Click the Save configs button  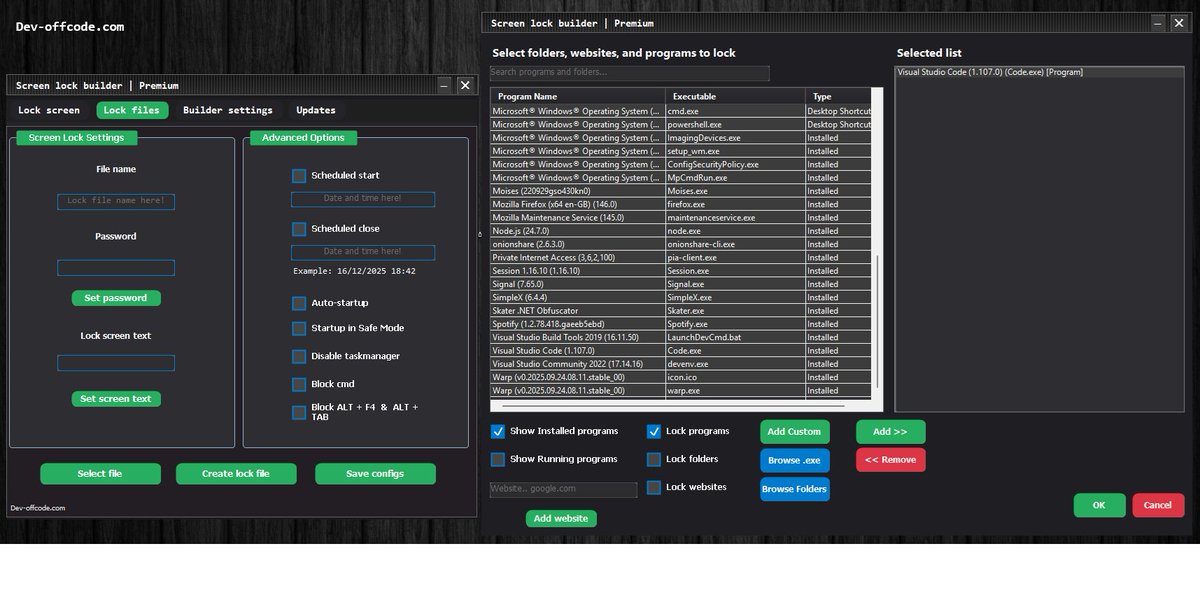(x=375, y=474)
